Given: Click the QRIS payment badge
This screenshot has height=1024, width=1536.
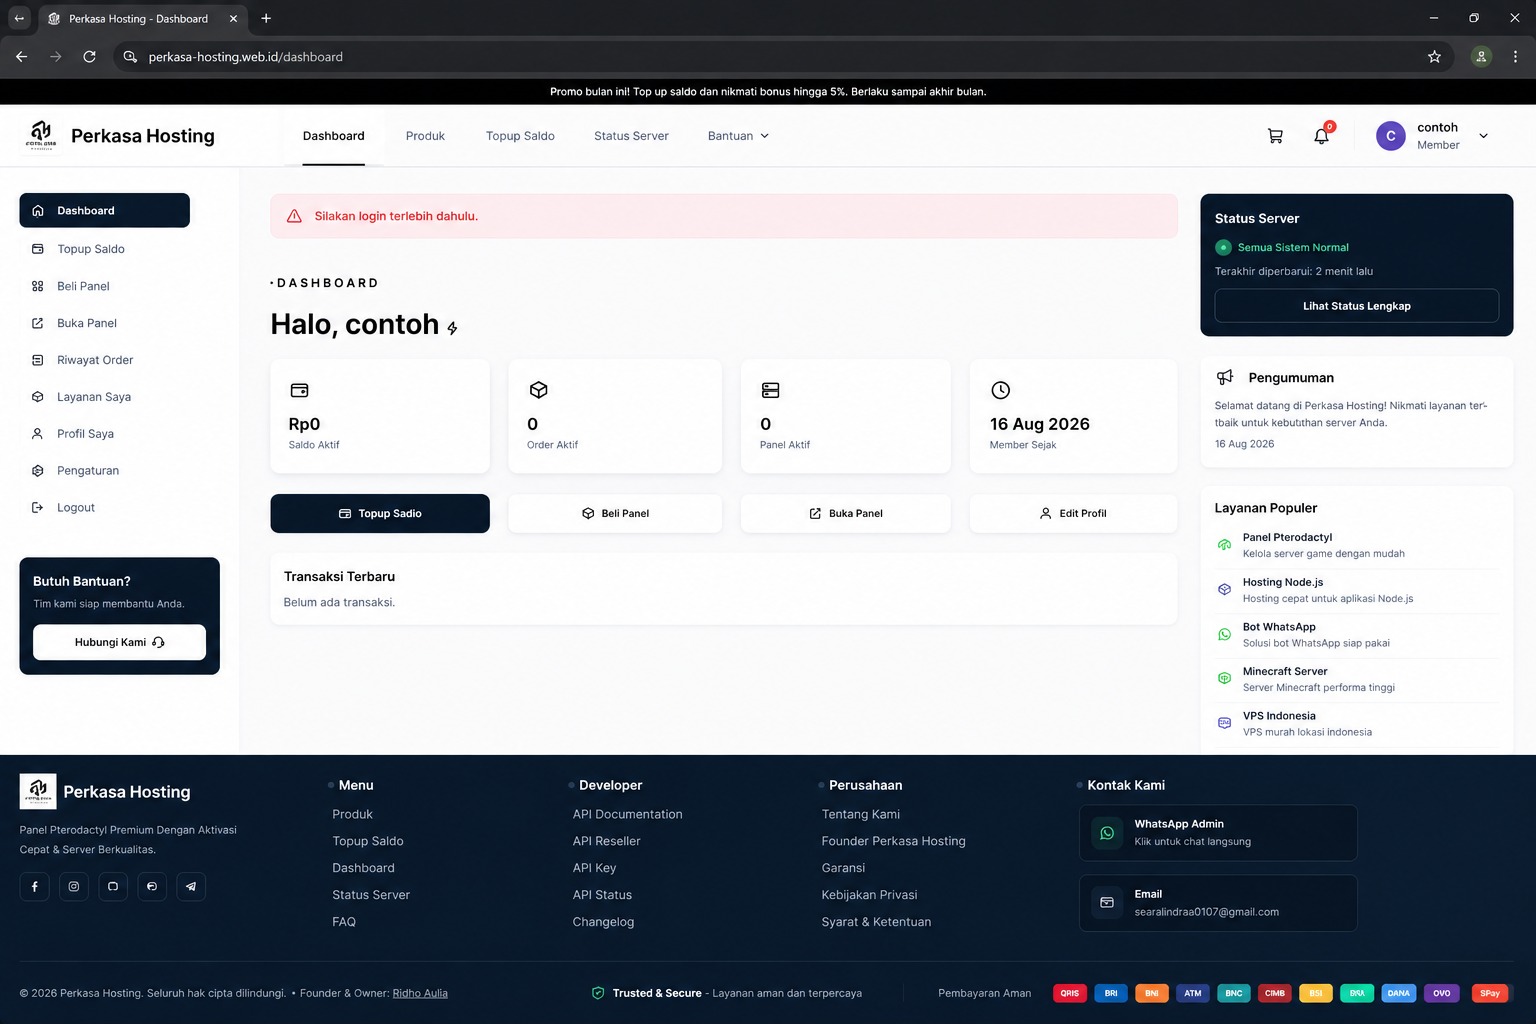Looking at the screenshot, I should point(1070,993).
